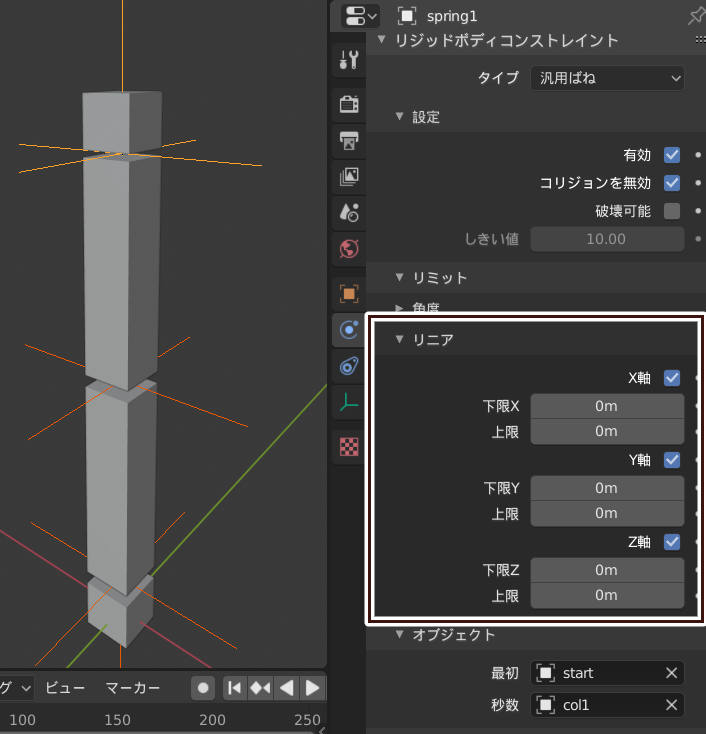Click the 下限Z value field
706x734 pixels.
click(x=607, y=570)
